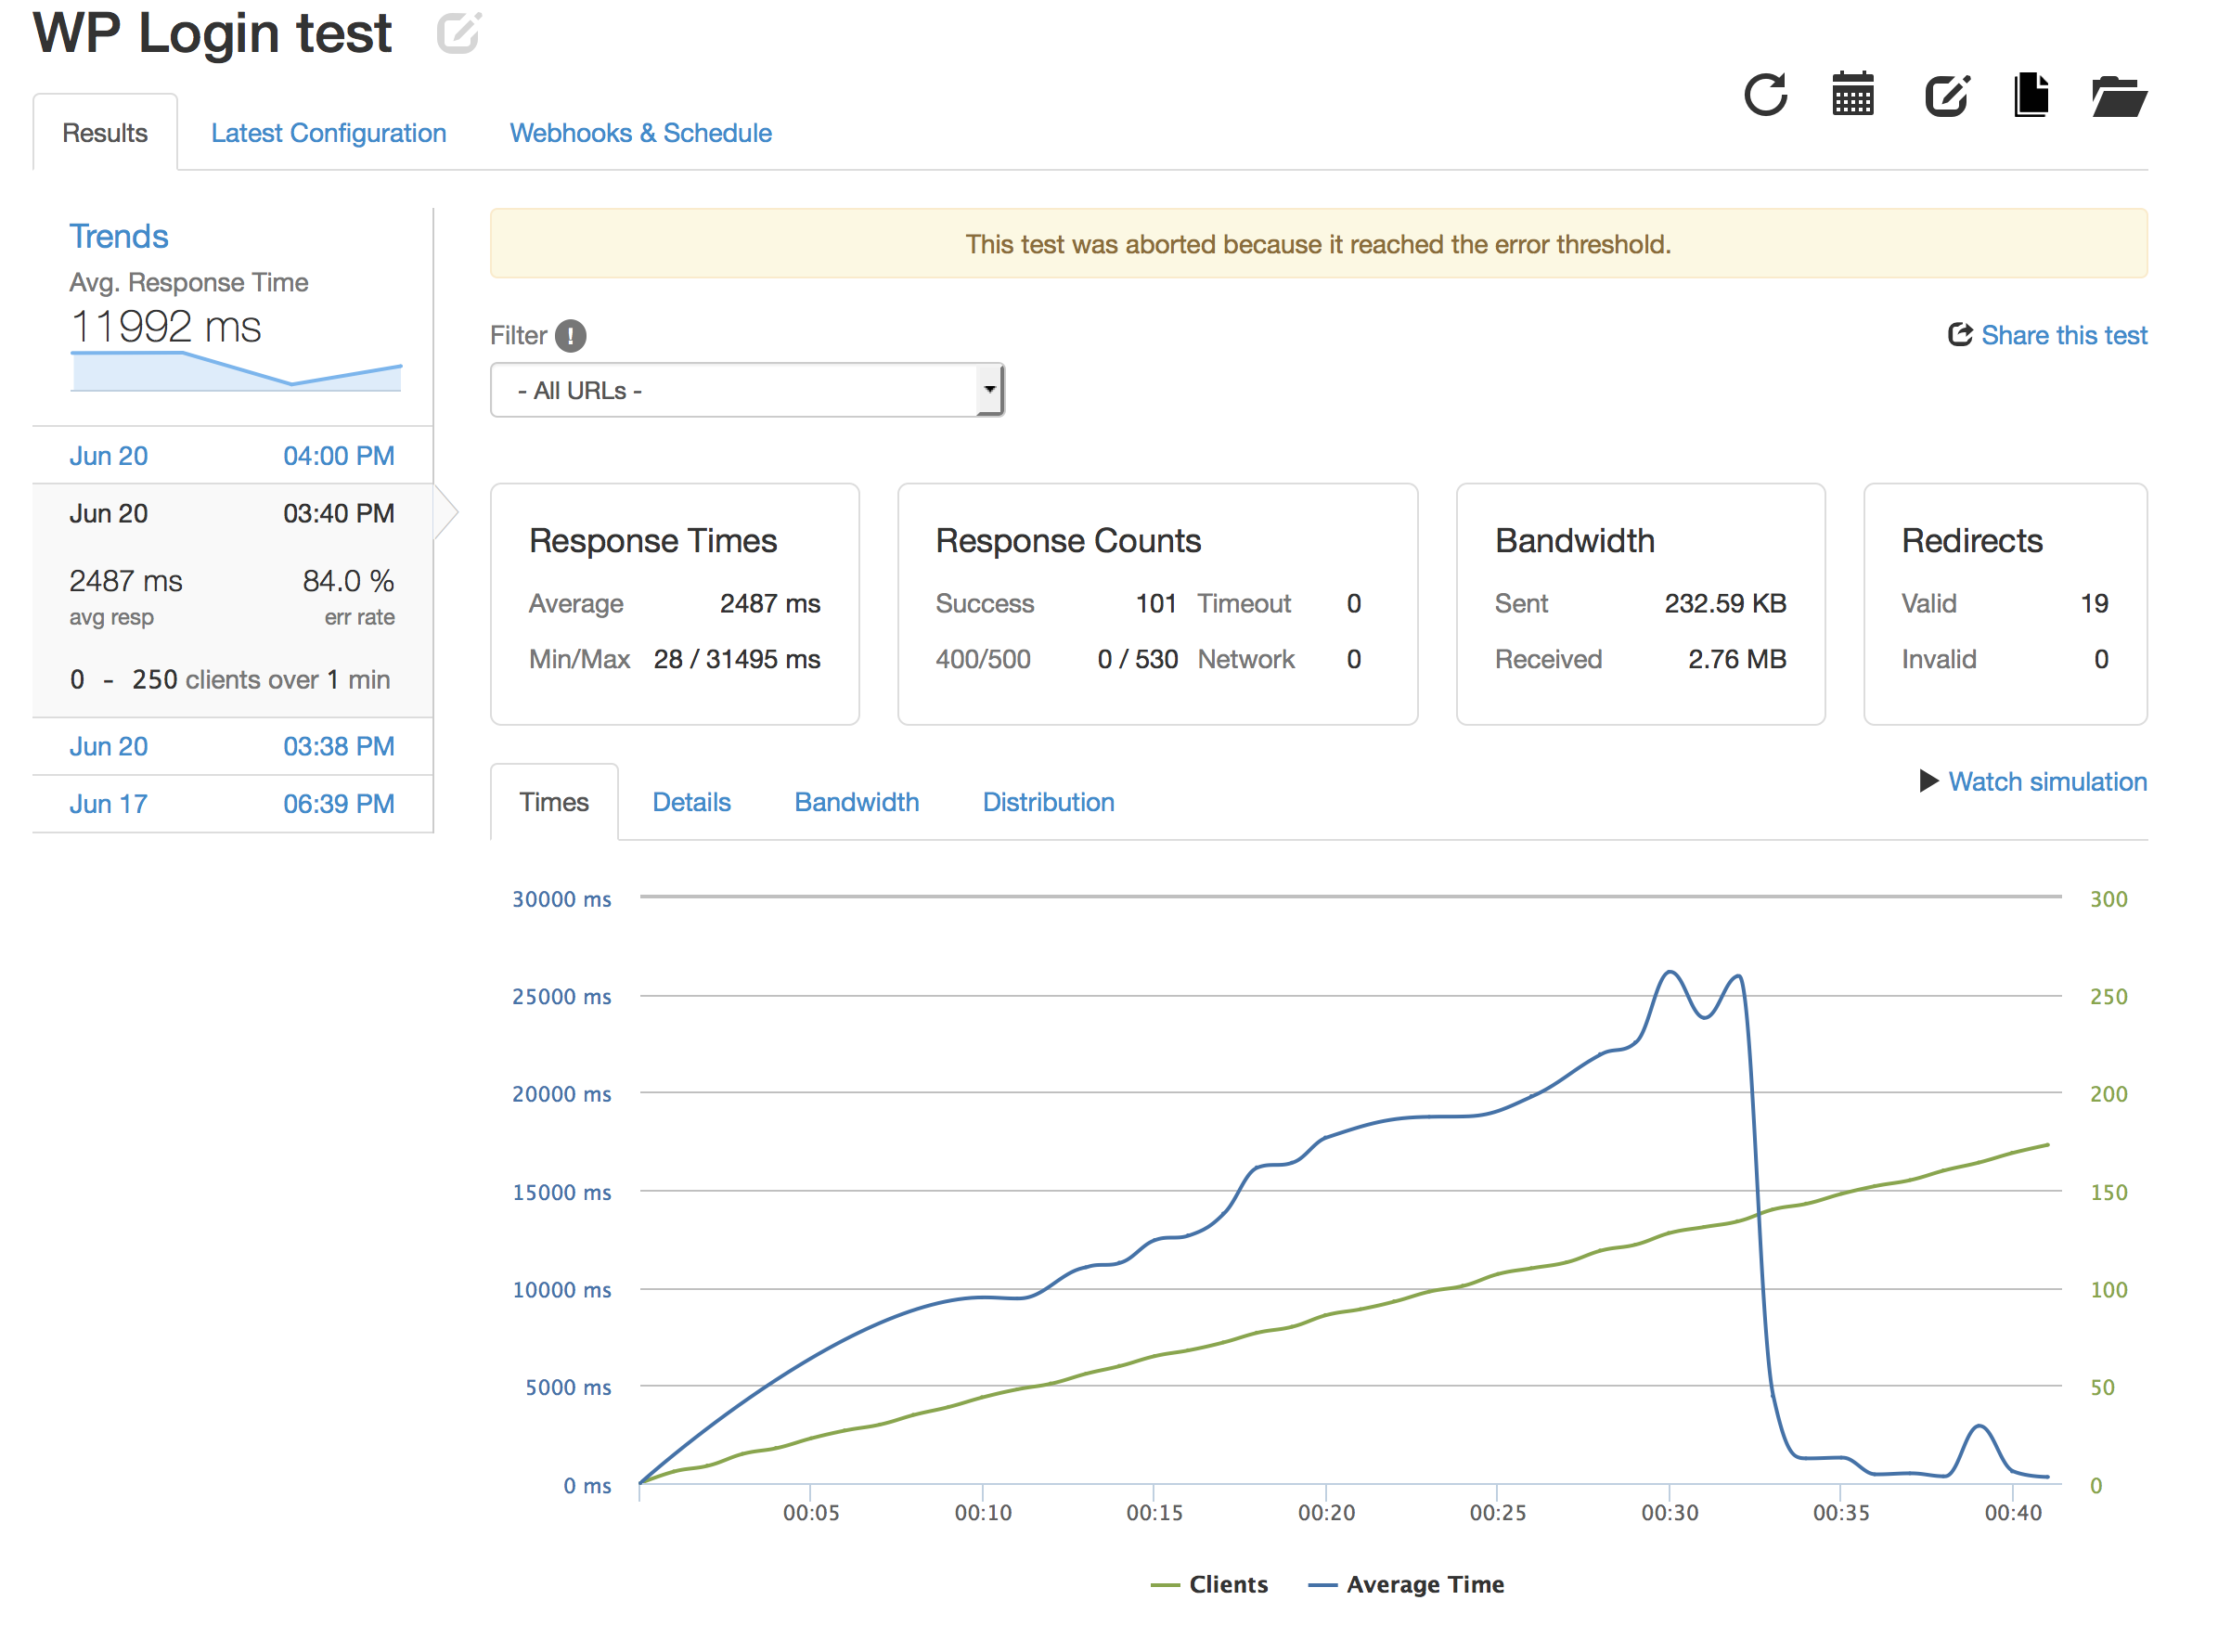The height and width of the screenshot is (1652, 2218).
Task: Switch to the Details tab
Action: coord(691,802)
